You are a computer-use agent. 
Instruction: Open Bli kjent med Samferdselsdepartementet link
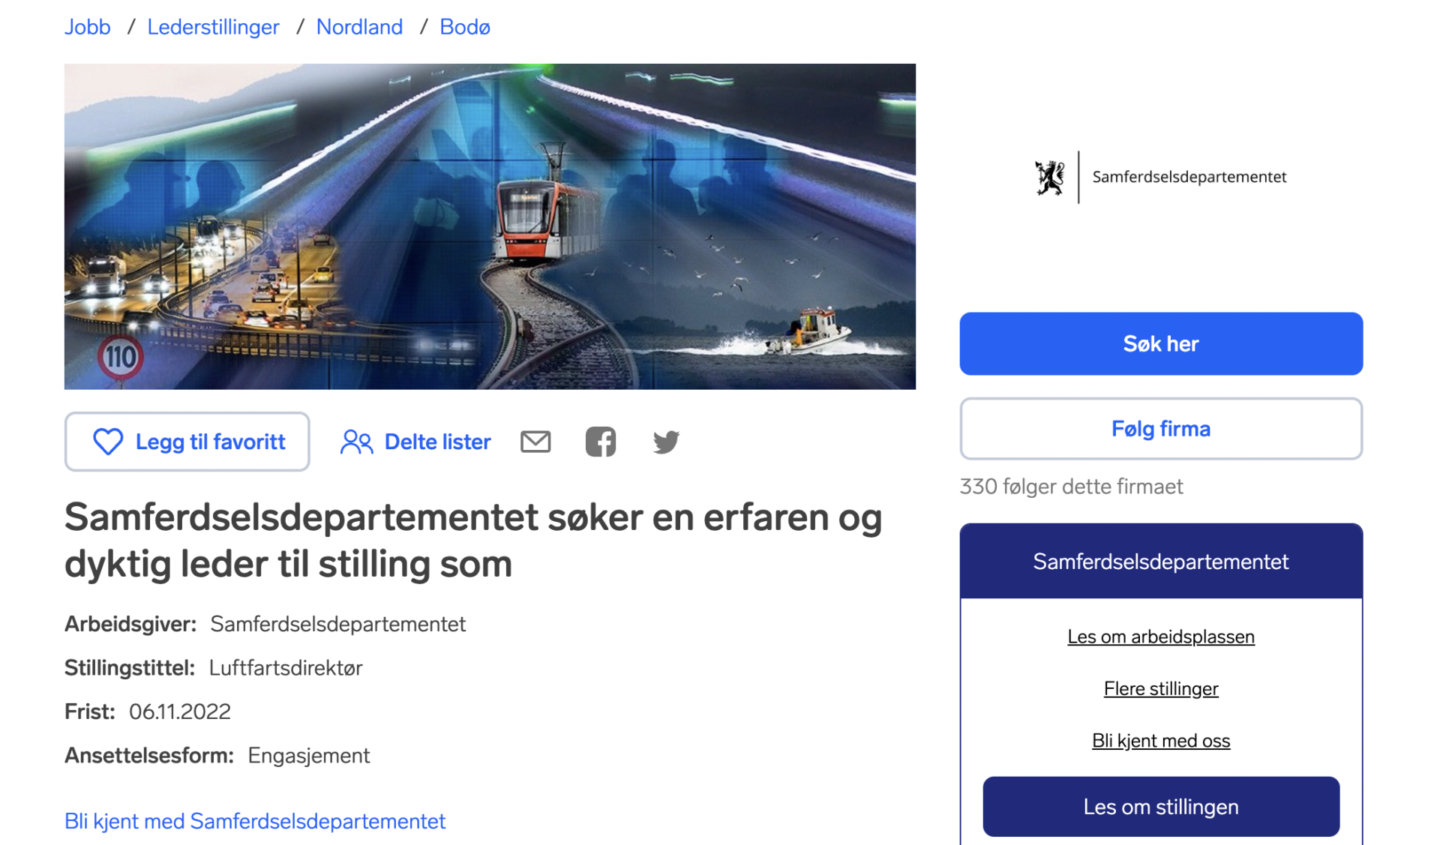tap(255, 821)
